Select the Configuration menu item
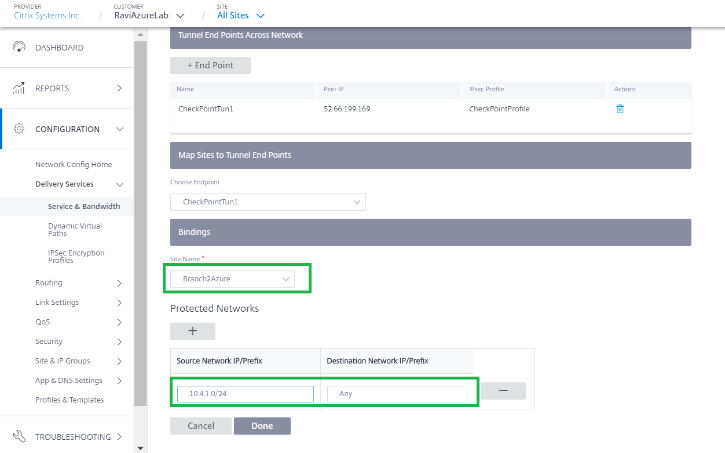The image size is (725, 453). coord(68,129)
